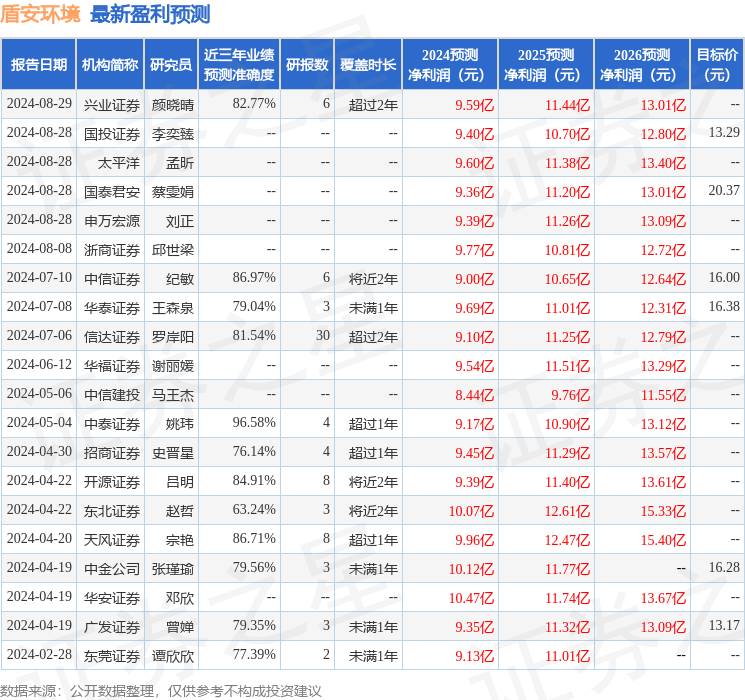Select the 机构简称 column header
Image resolution: width=745 pixels, height=700 pixels.
[x=110, y=65]
